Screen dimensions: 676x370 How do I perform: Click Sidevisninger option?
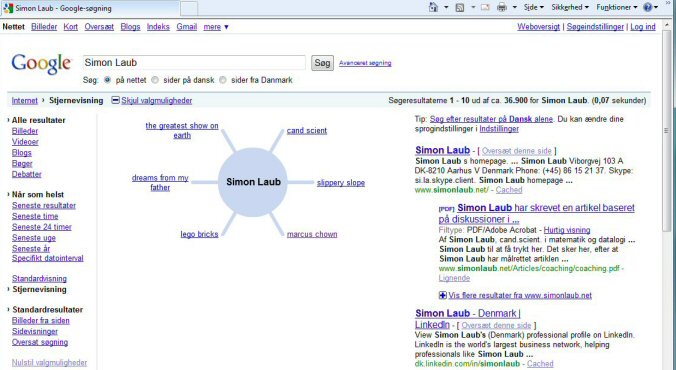tap(35, 331)
